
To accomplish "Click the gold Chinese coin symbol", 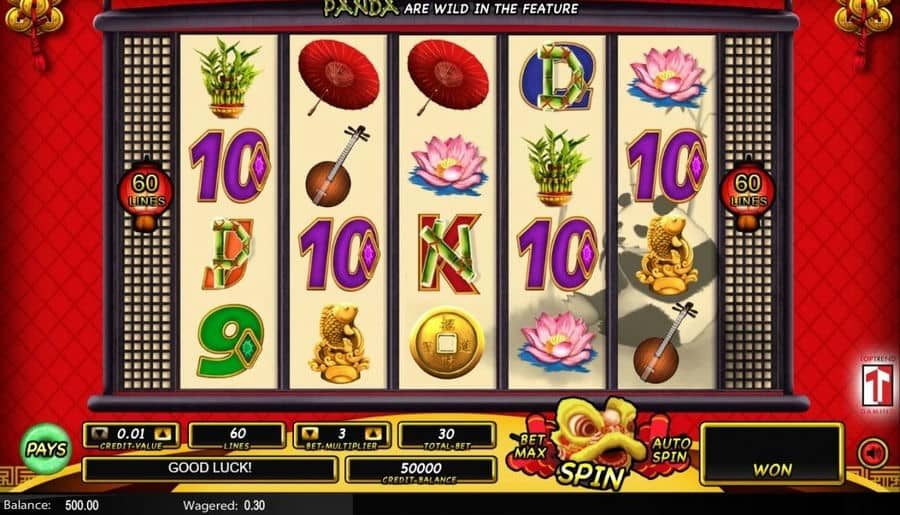I will coord(447,343).
